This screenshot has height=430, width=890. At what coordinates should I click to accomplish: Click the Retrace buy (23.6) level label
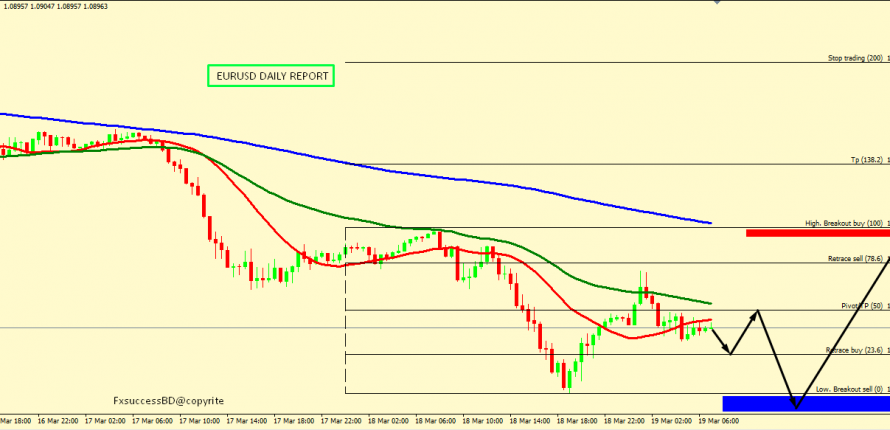[854, 350]
